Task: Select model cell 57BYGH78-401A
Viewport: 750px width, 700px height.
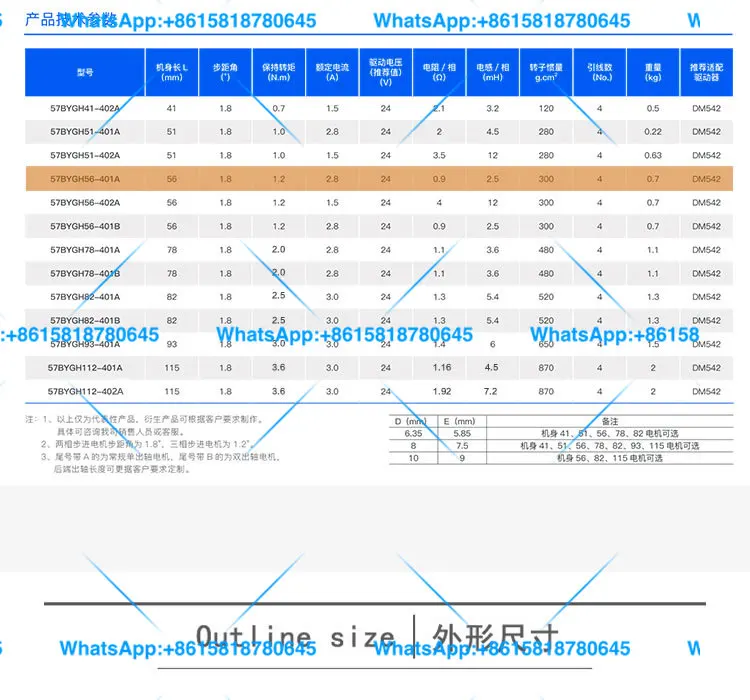Action: (85, 250)
